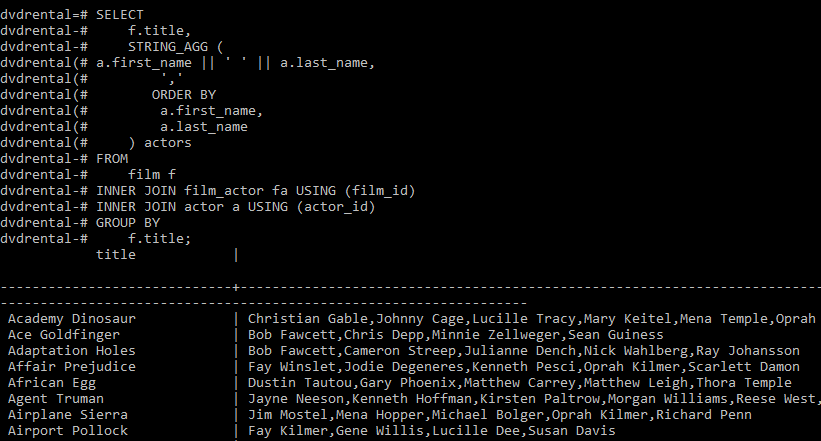Click the title column header
Screen dimensions: 821x441
[116, 255]
